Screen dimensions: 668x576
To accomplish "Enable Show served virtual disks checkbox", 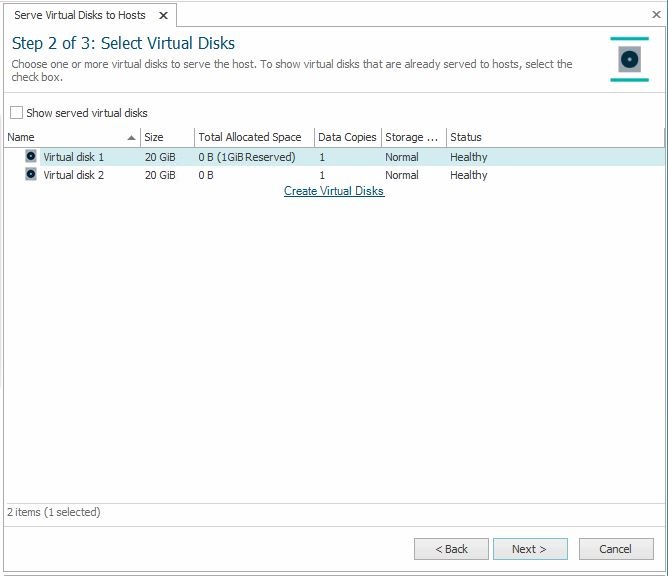I will (16, 113).
